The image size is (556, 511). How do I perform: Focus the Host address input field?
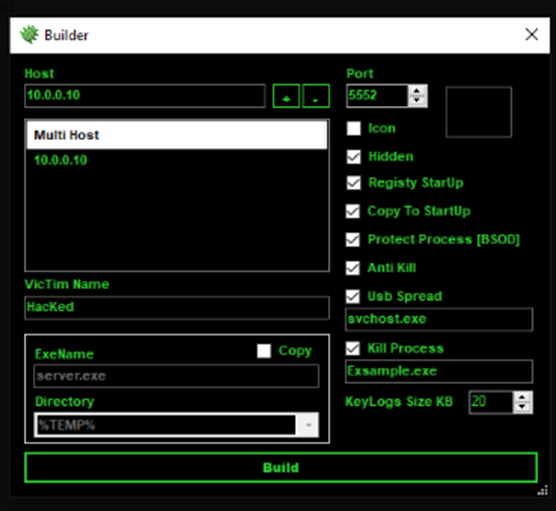tap(145, 96)
